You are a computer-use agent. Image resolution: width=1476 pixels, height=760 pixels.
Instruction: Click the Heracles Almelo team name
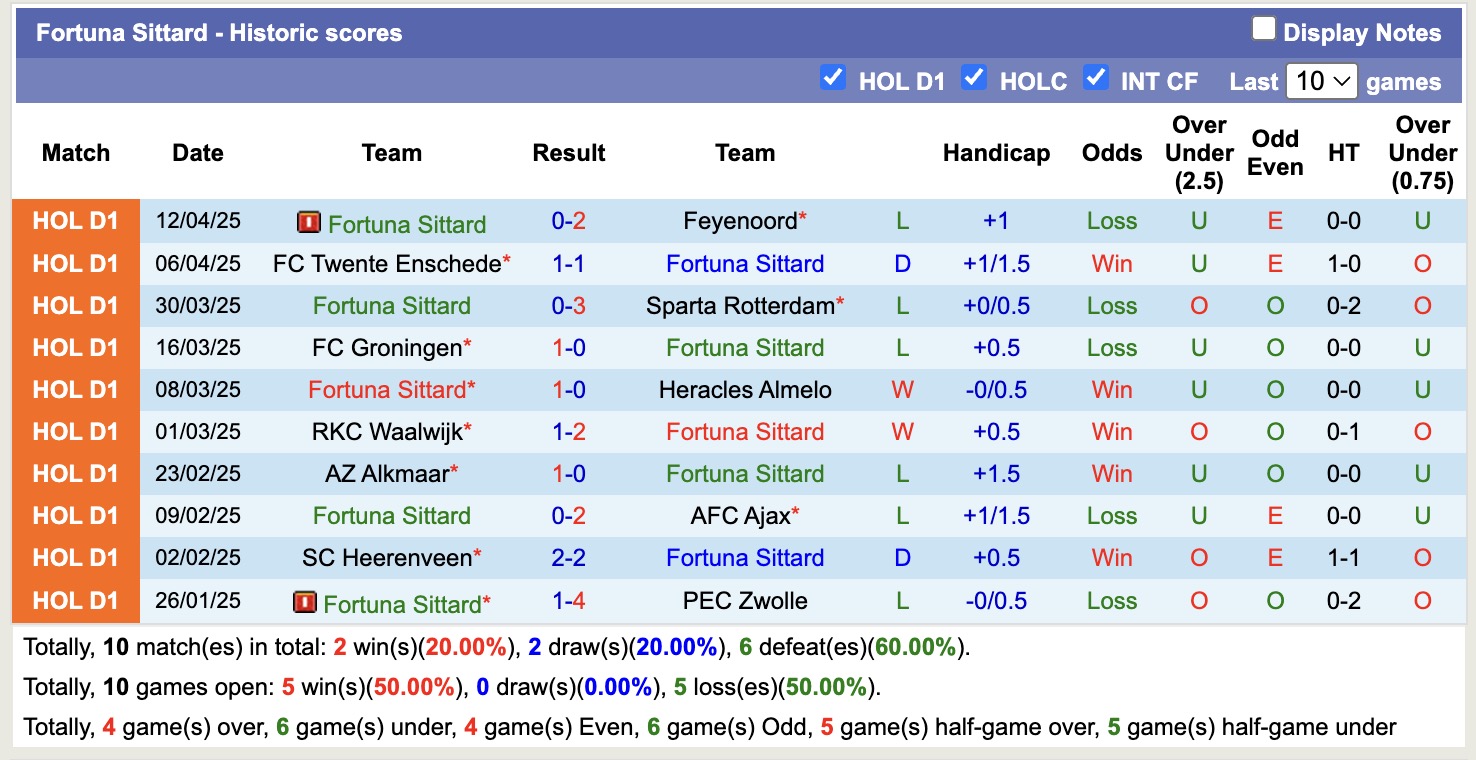click(745, 390)
